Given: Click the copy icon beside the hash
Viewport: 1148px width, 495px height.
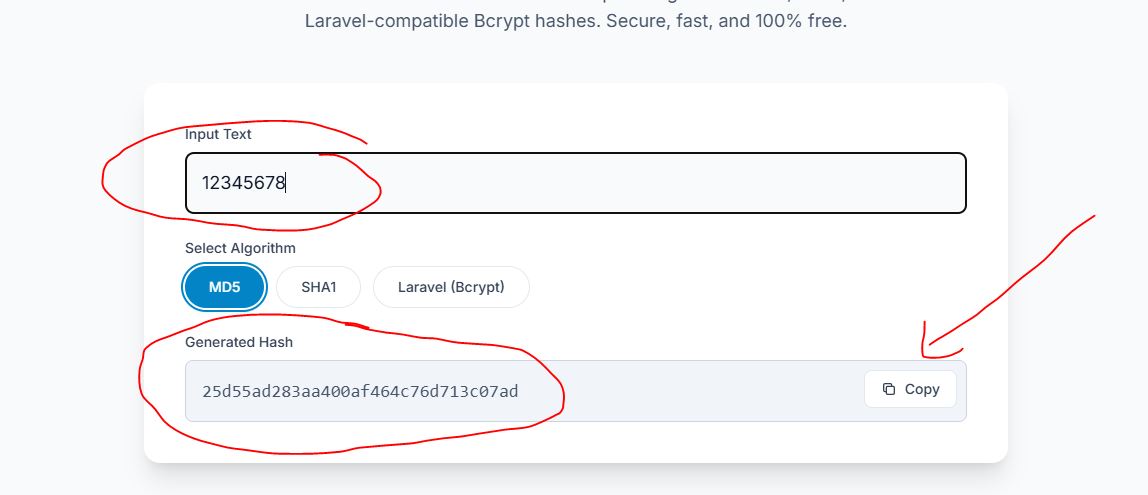Looking at the screenshot, I should 889,390.
